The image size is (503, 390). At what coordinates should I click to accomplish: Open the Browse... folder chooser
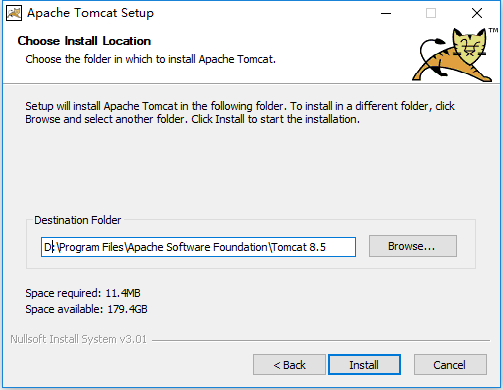[x=413, y=246]
